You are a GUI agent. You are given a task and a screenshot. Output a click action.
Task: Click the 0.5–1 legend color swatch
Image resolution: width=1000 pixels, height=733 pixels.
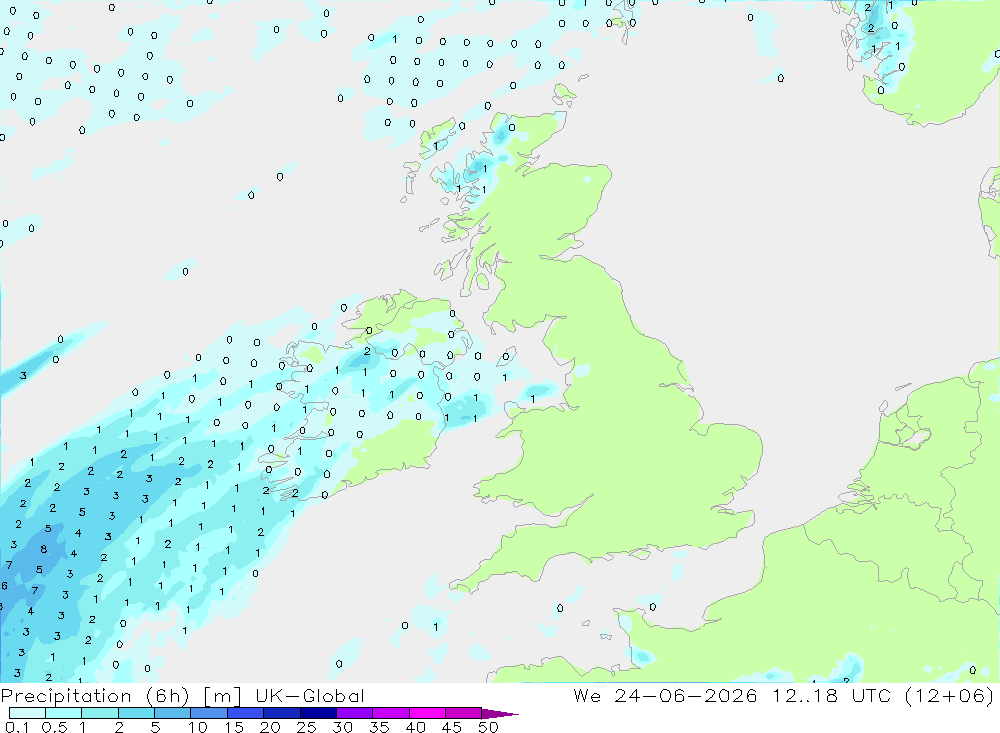tap(63, 713)
